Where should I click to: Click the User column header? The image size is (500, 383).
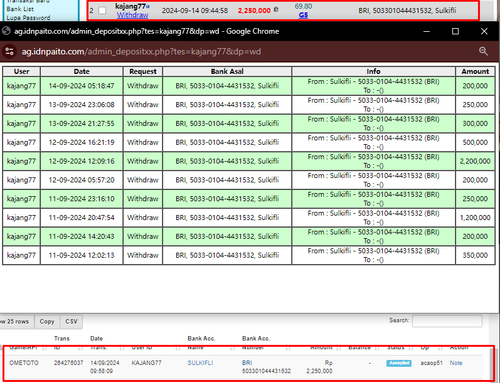tap(22, 71)
